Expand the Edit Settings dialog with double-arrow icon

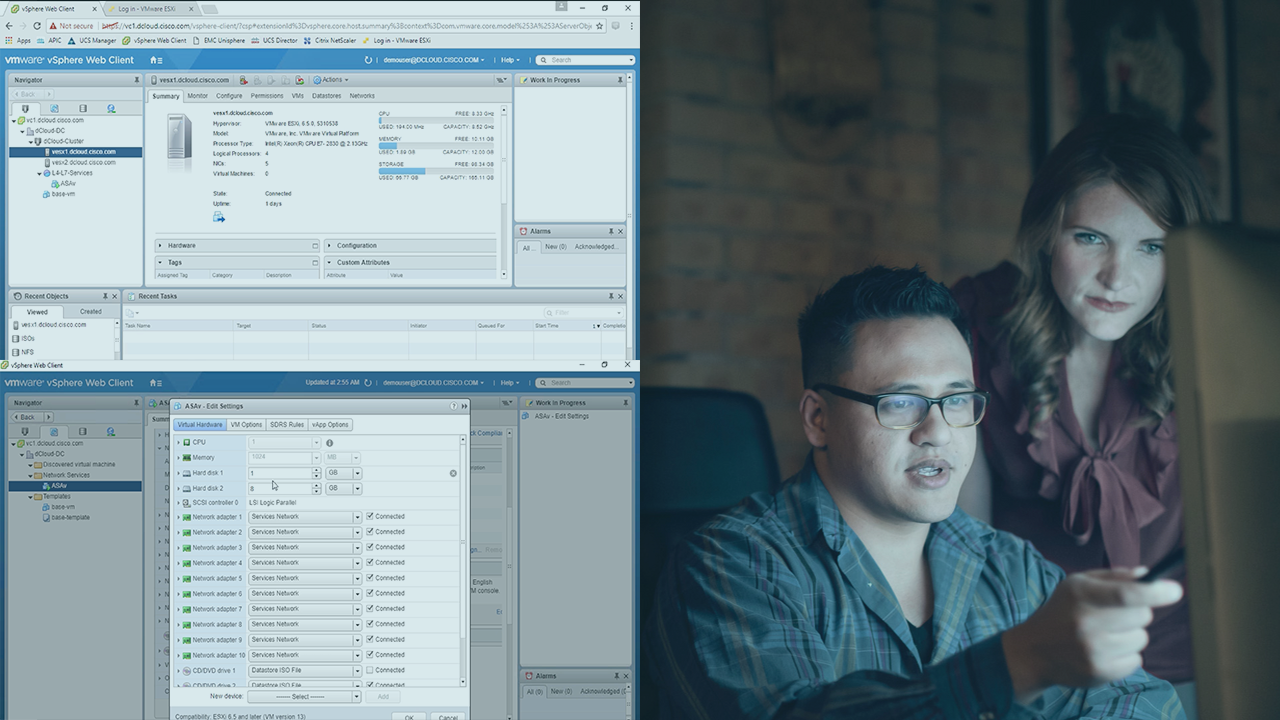click(464, 406)
